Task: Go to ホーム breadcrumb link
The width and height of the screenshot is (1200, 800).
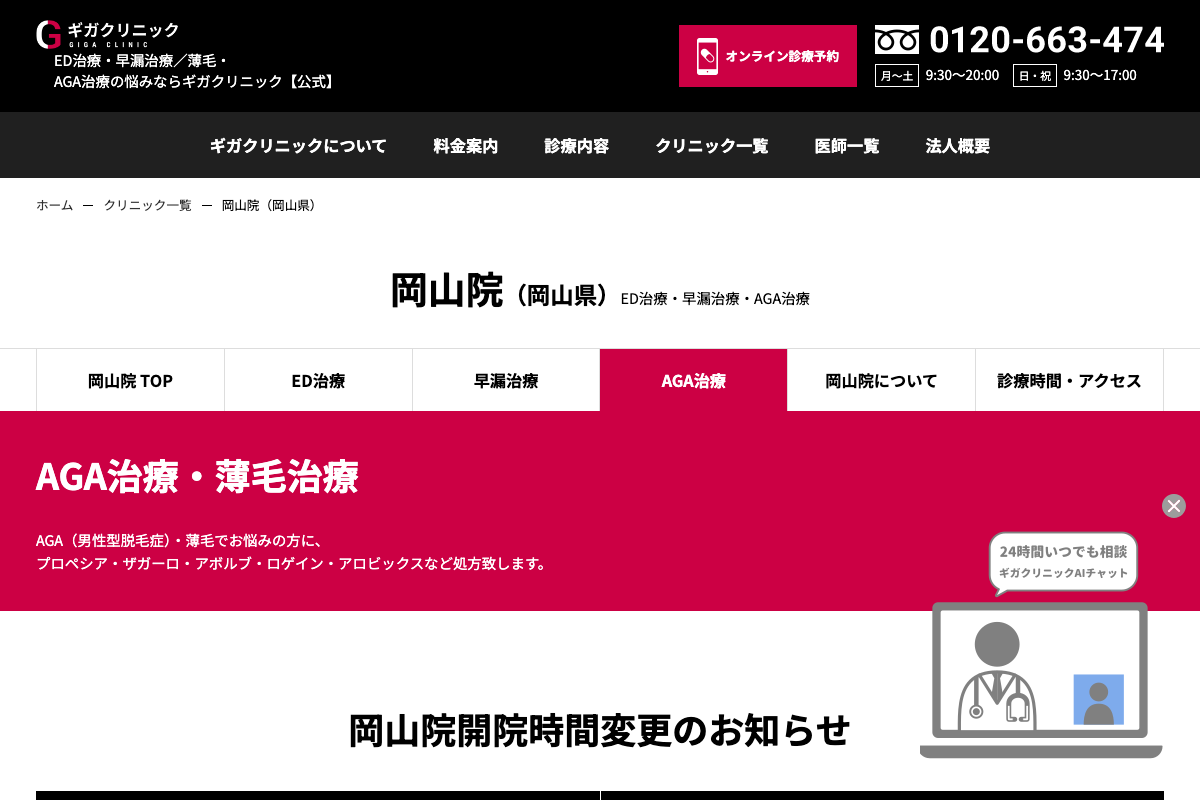Action: [55, 205]
